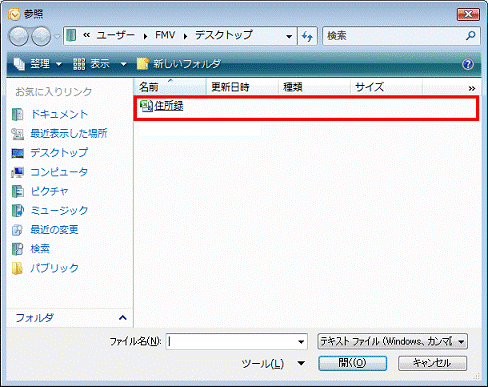Click the 表示 views button
488x387 pixels.
point(92,64)
